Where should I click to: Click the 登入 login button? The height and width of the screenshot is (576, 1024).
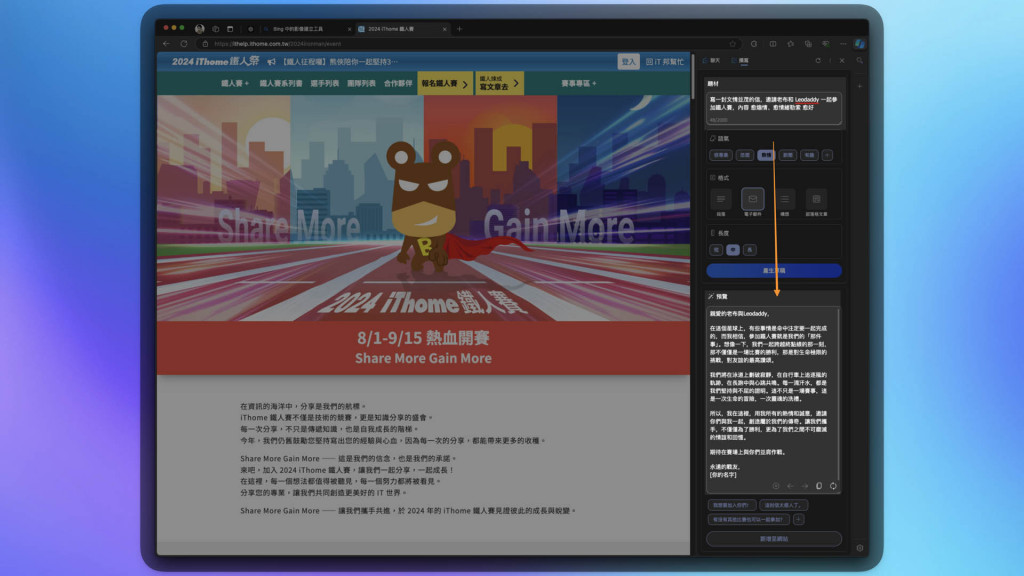pyautogui.click(x=628, y=62)
